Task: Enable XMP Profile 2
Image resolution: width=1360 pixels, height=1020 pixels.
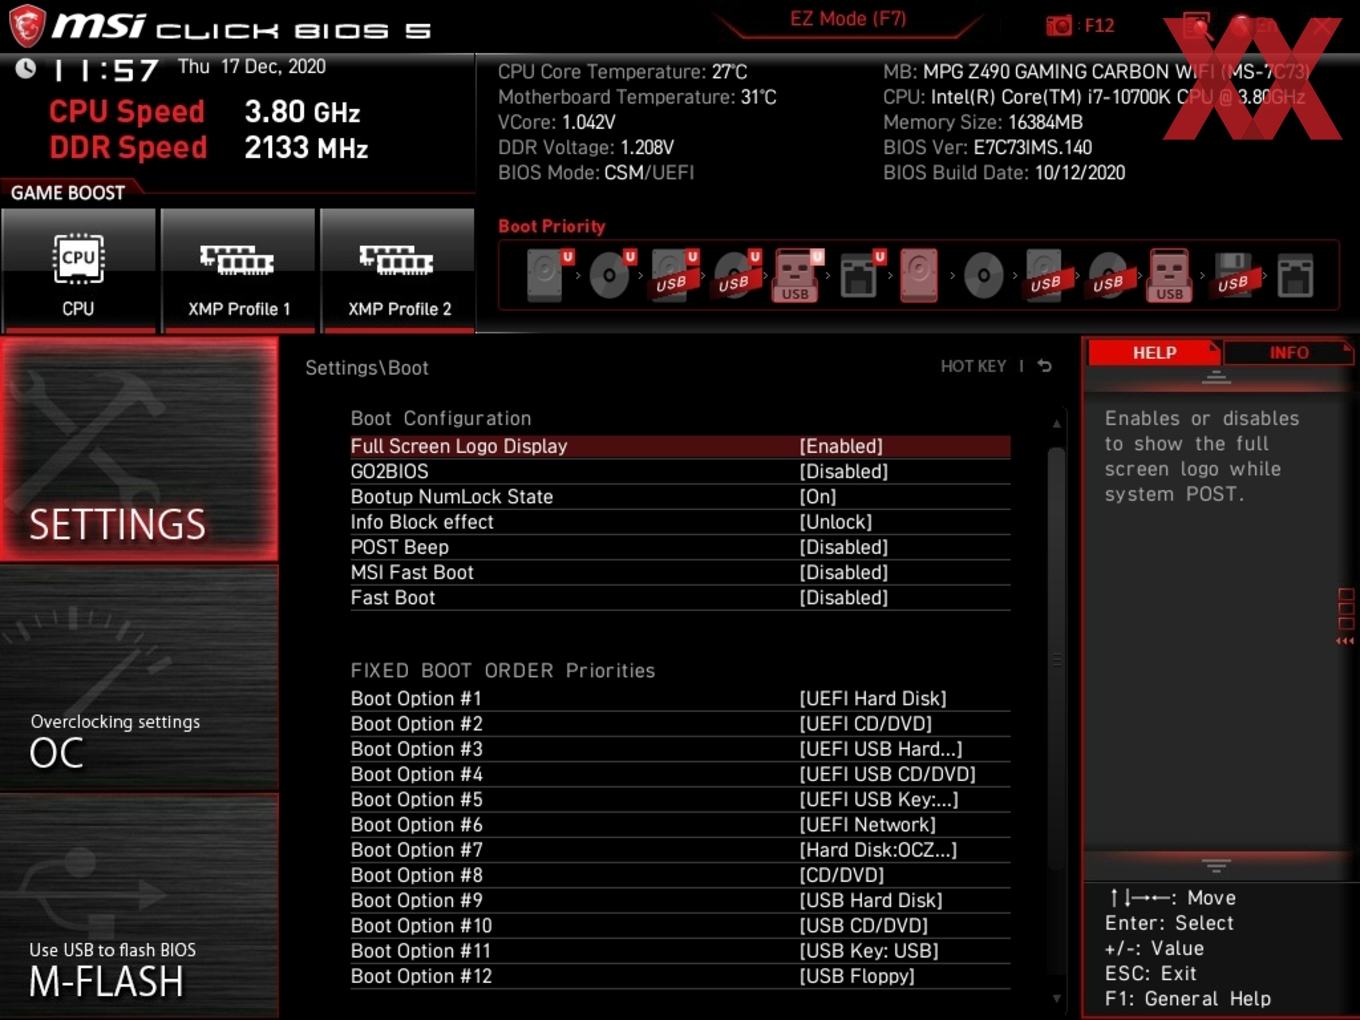Action: (x=398, y=270)
